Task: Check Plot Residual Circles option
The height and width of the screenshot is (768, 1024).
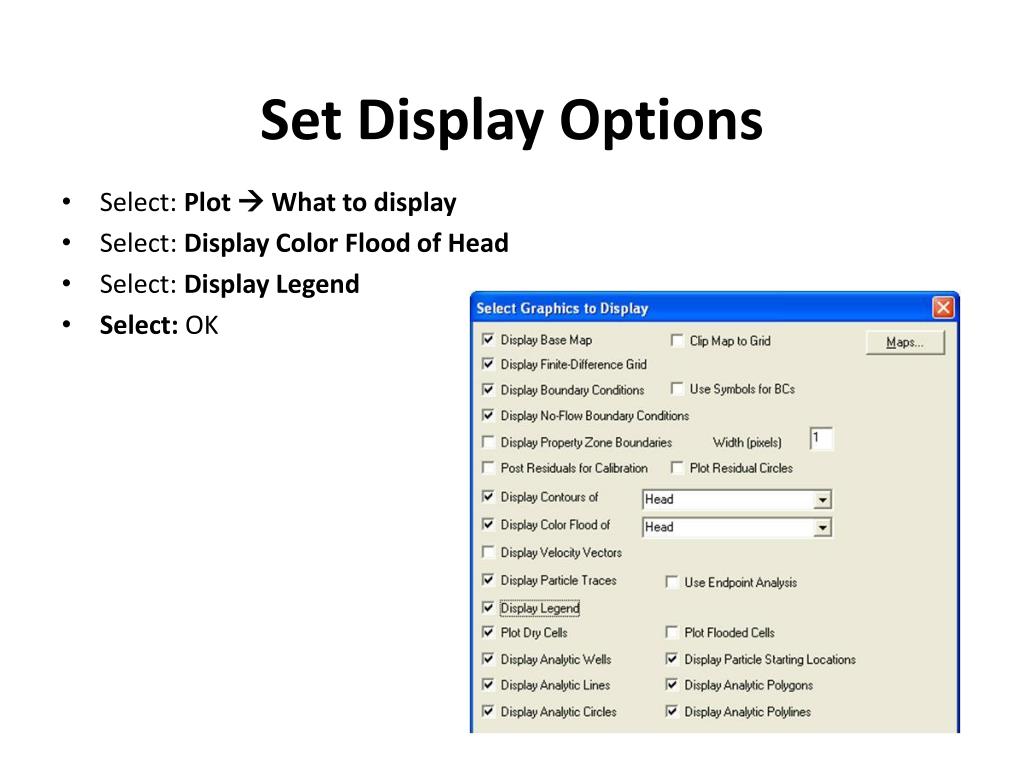Action: click(677, 468)
